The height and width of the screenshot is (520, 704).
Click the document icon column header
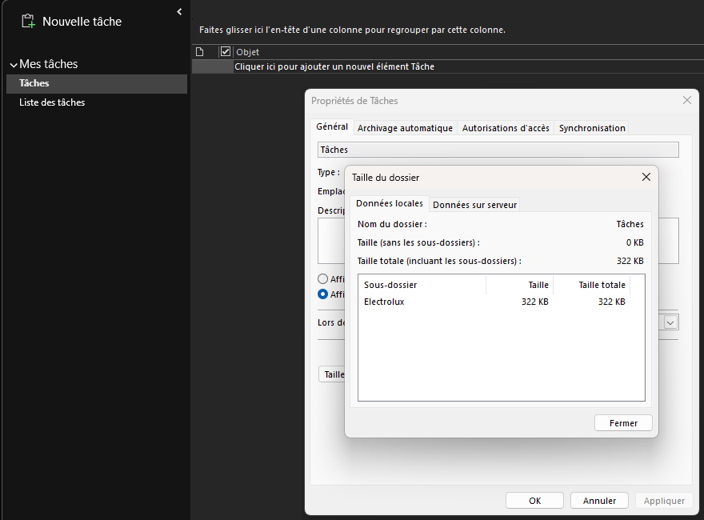point(200,52)
